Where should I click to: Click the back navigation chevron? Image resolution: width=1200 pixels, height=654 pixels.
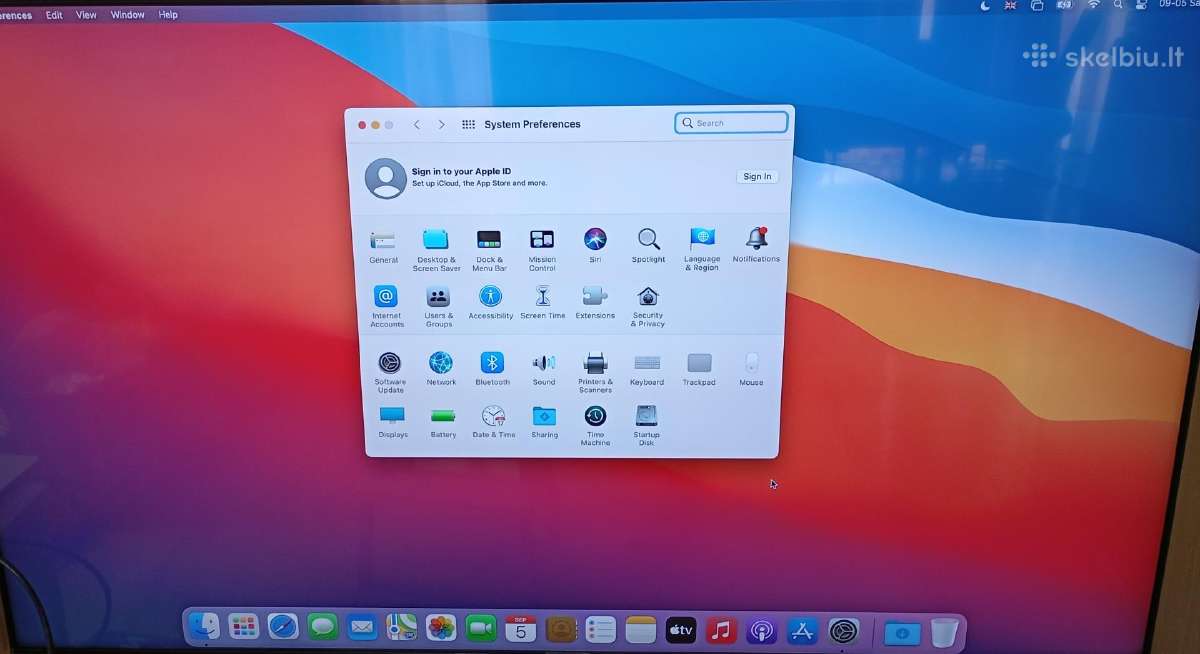click(x=417, y=124)
